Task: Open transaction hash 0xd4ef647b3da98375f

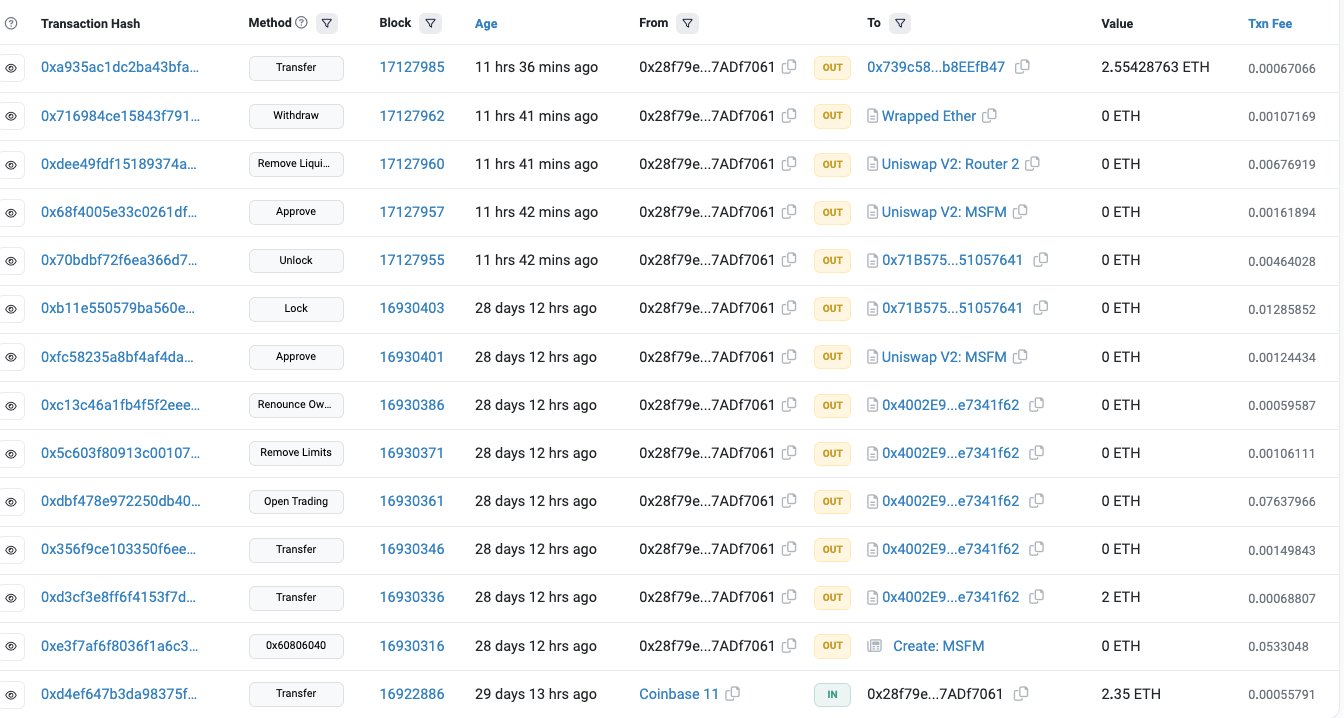Action: 120,694
